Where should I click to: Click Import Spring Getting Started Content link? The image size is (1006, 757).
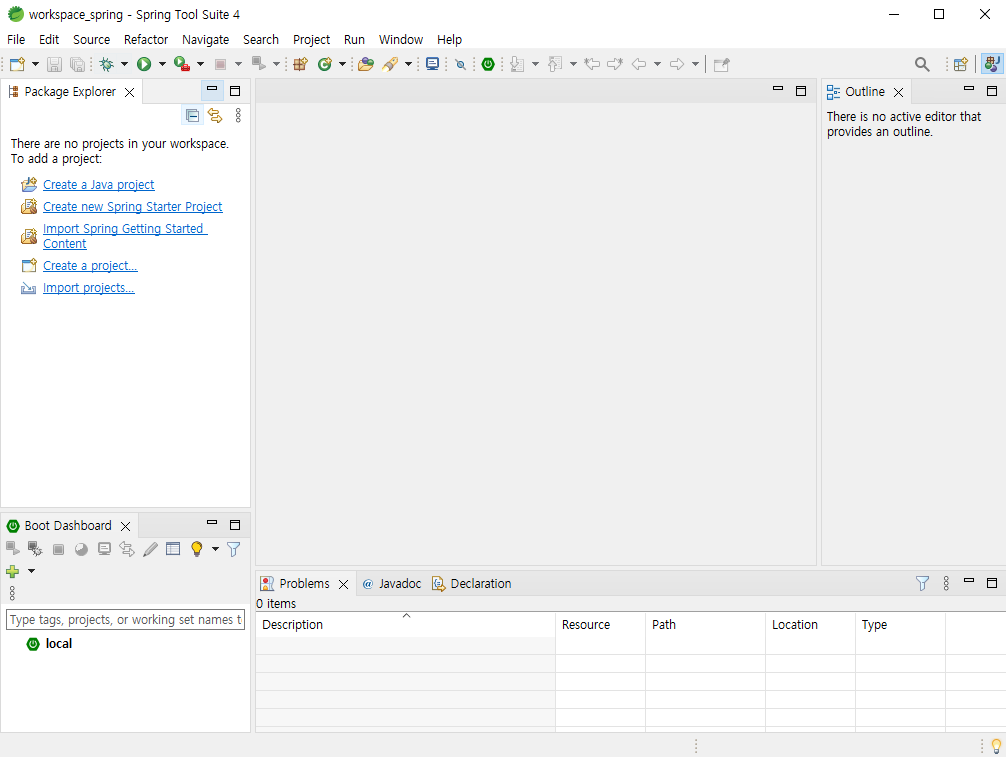click(x=124, y=236)
